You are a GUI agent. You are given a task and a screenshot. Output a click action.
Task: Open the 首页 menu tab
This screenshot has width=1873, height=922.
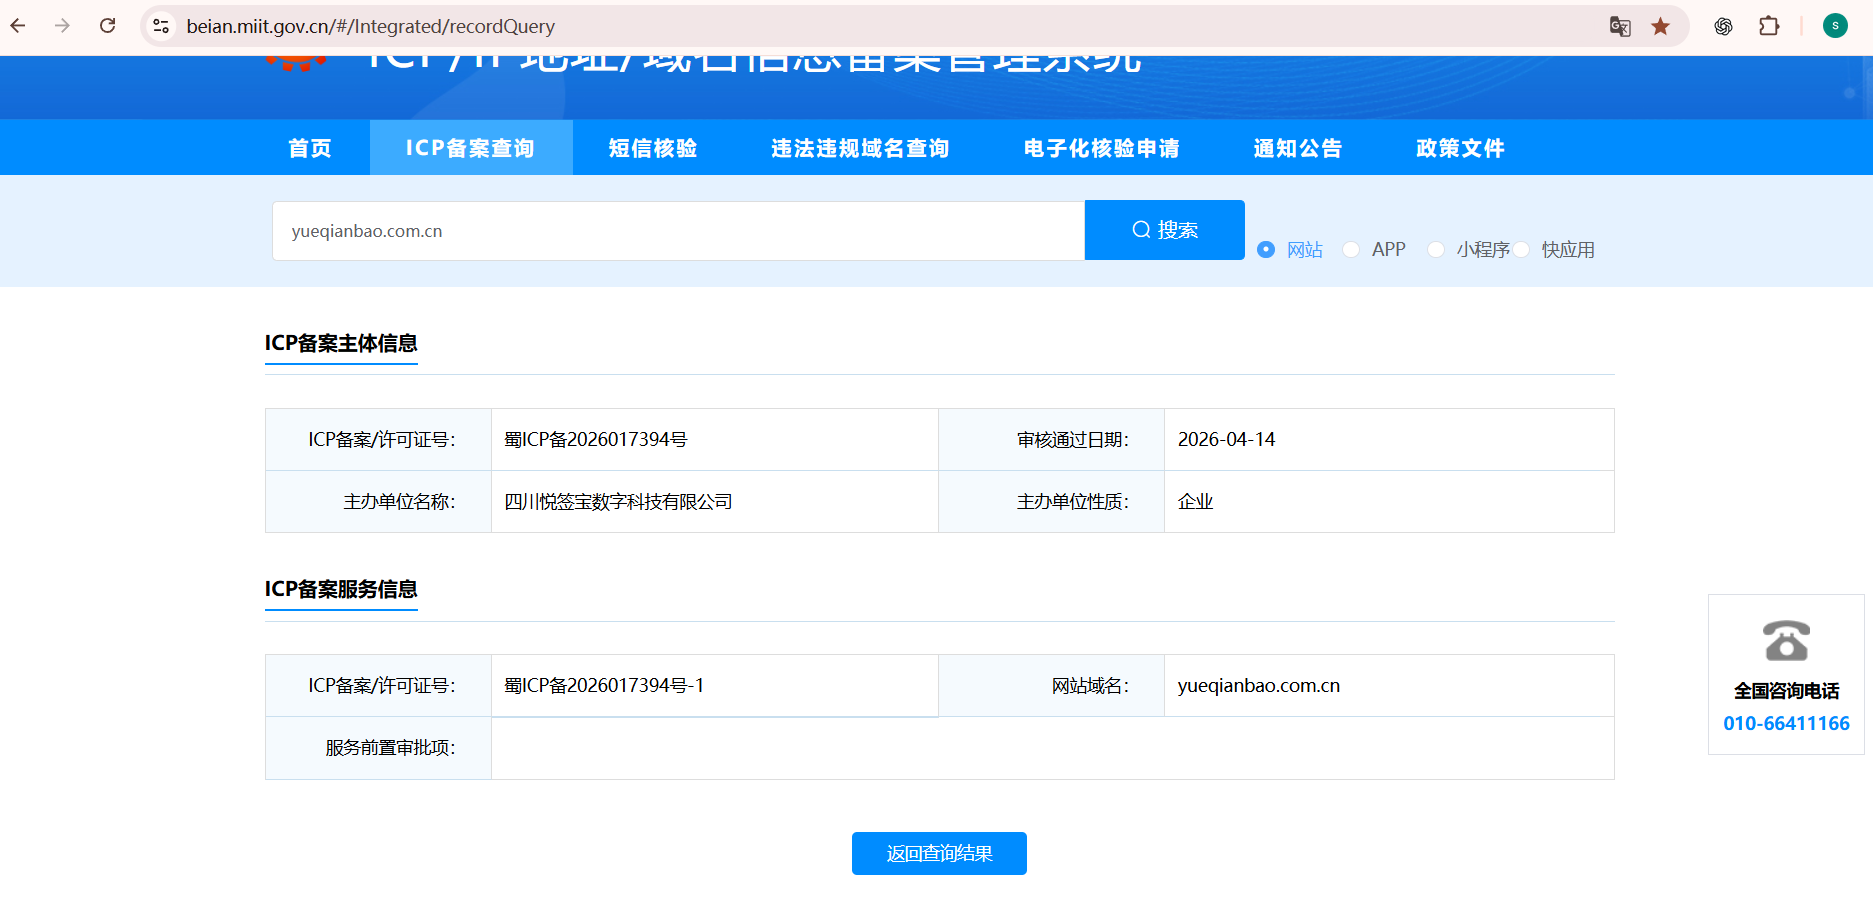click(x=310, y=148)
